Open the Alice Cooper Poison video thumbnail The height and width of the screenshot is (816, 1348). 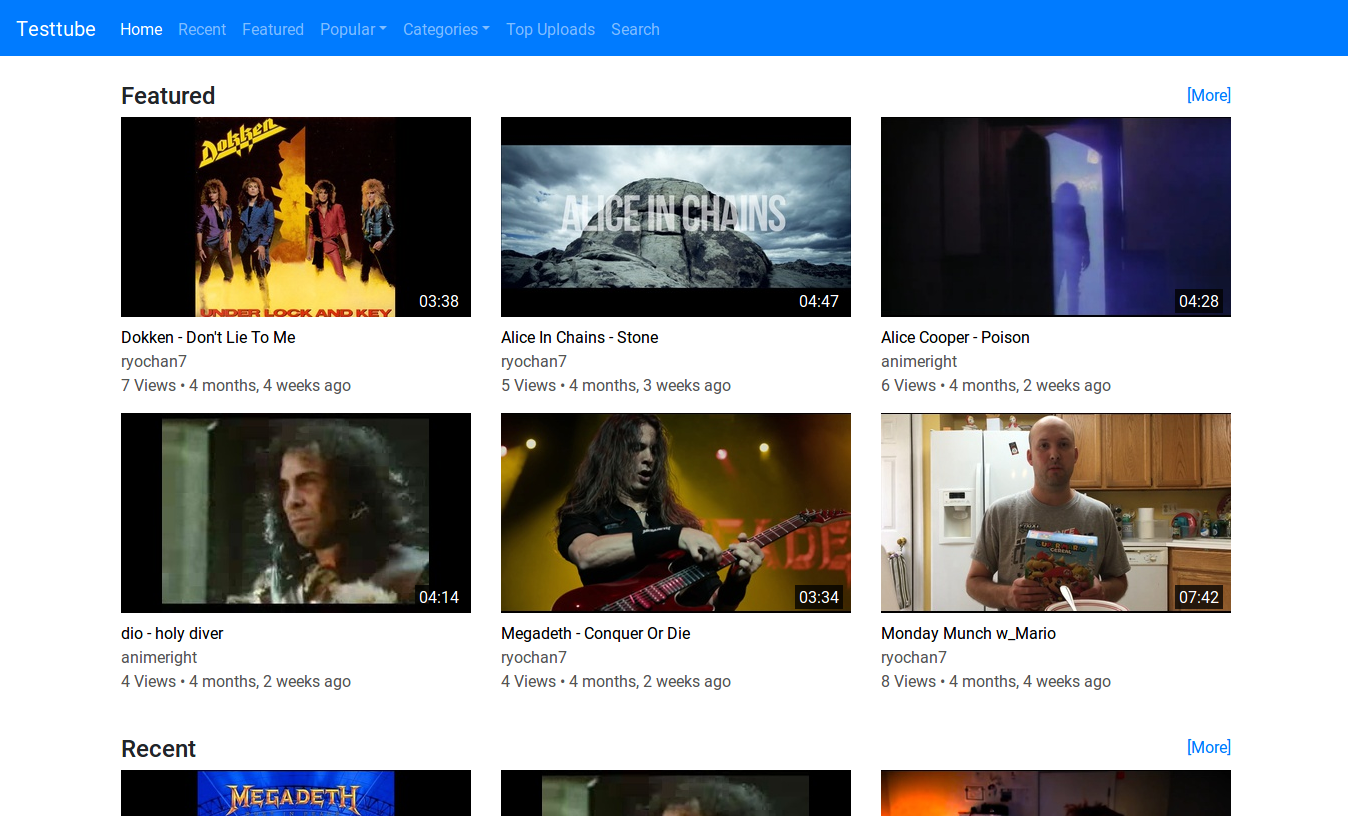coord(1056,217)
